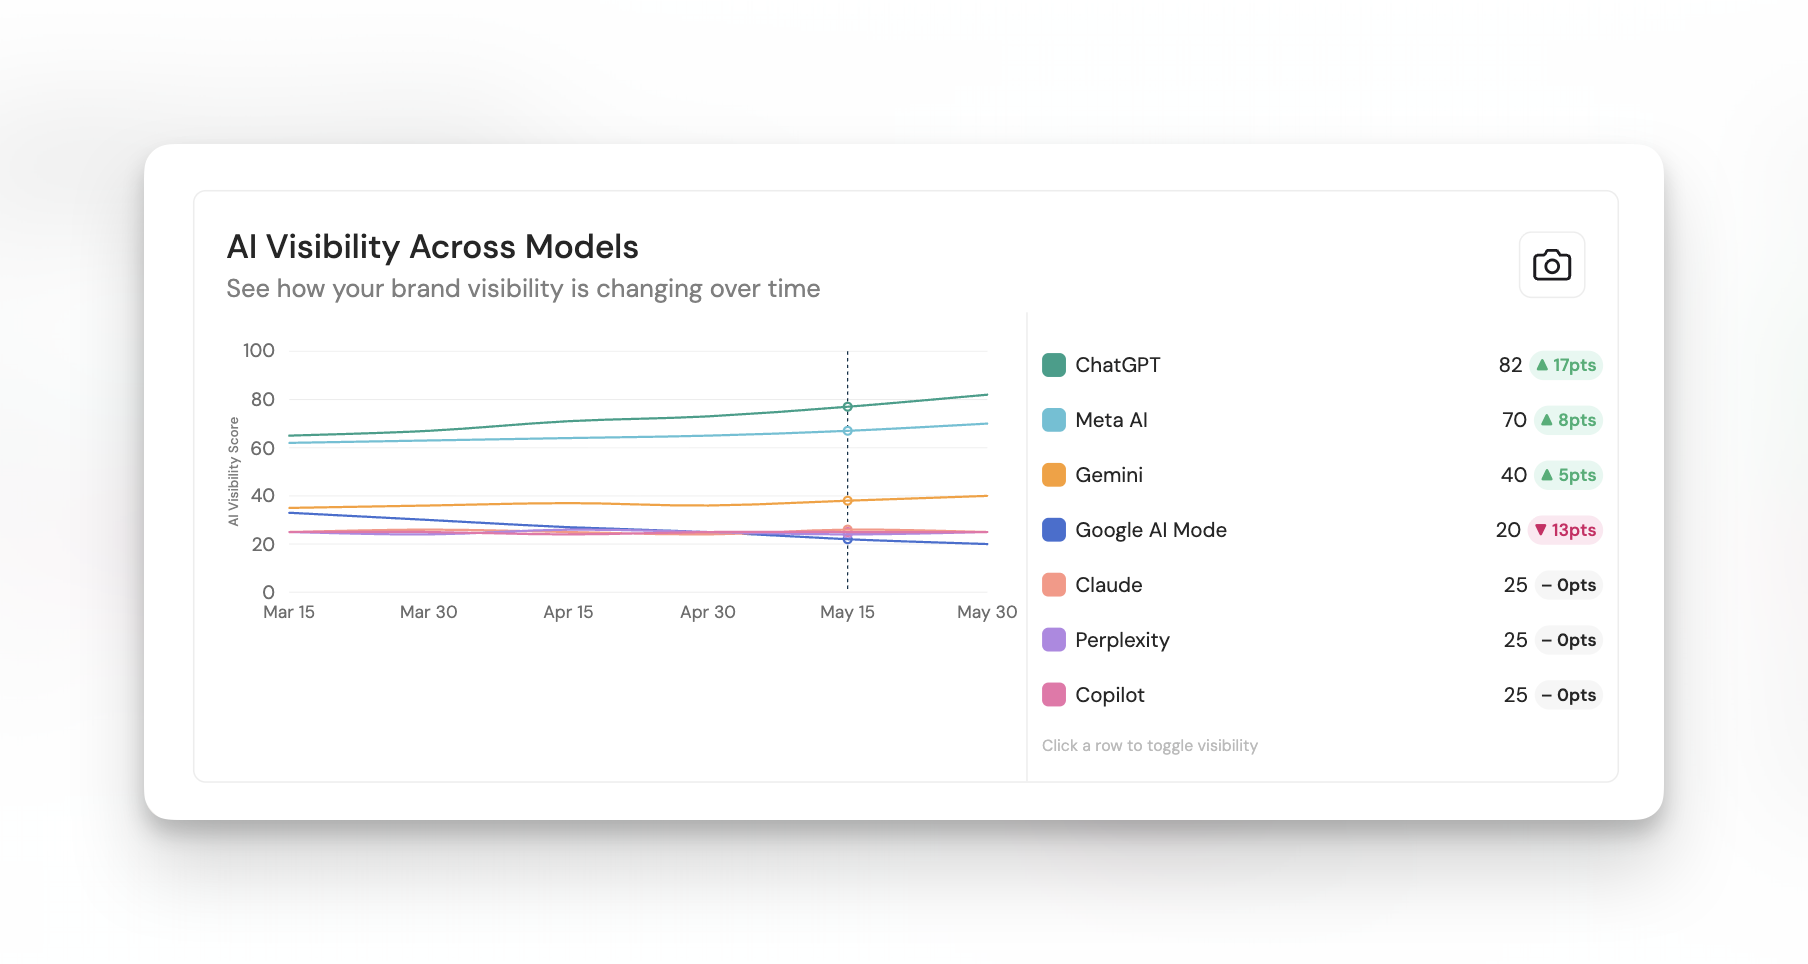
Task: Hide the Gemini line from chart
Action: tap(1322, 475)
